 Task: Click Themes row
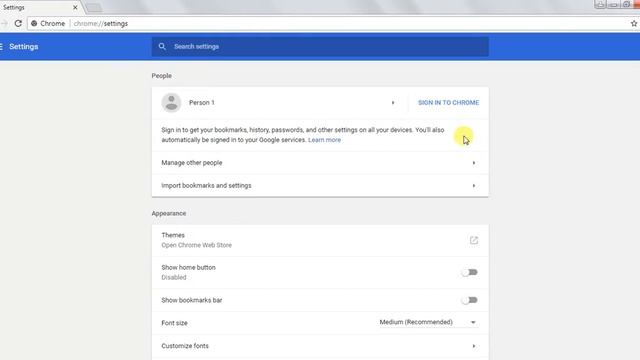point(320,240)
